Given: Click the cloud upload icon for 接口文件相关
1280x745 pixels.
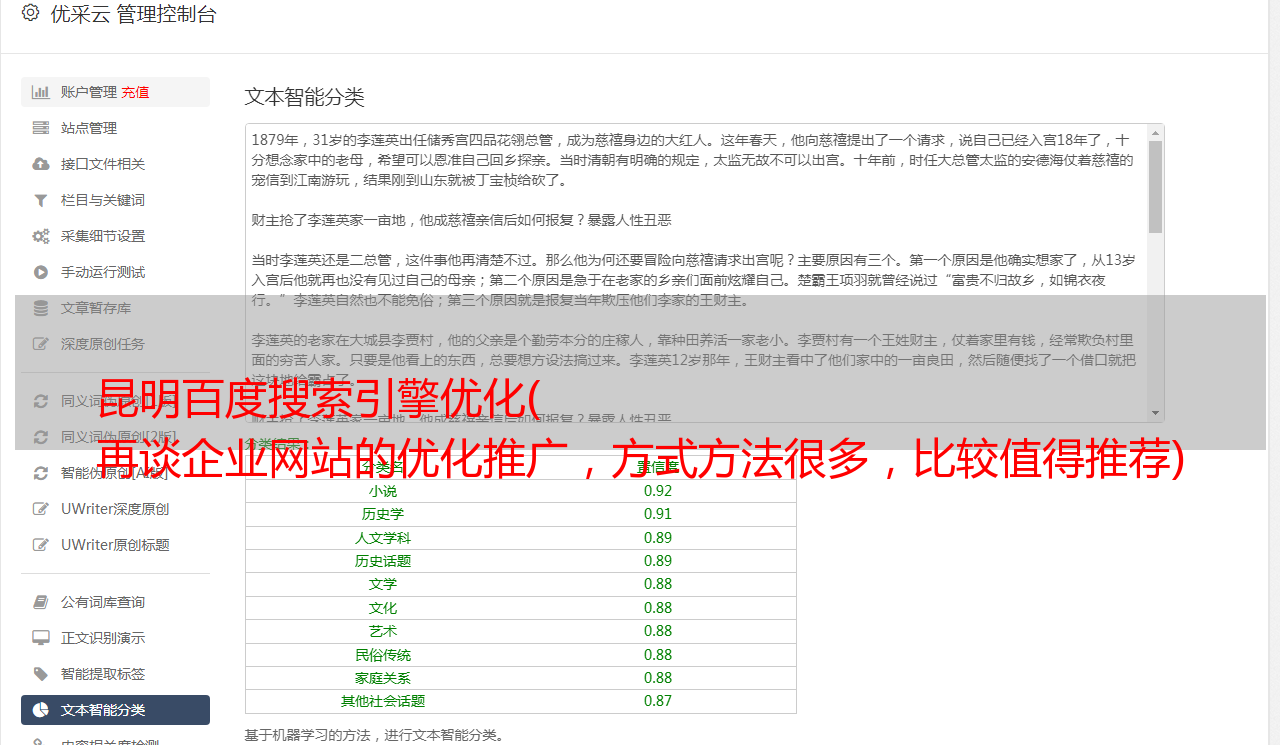Looking at the screenshot, I should [x=41, y=164].
